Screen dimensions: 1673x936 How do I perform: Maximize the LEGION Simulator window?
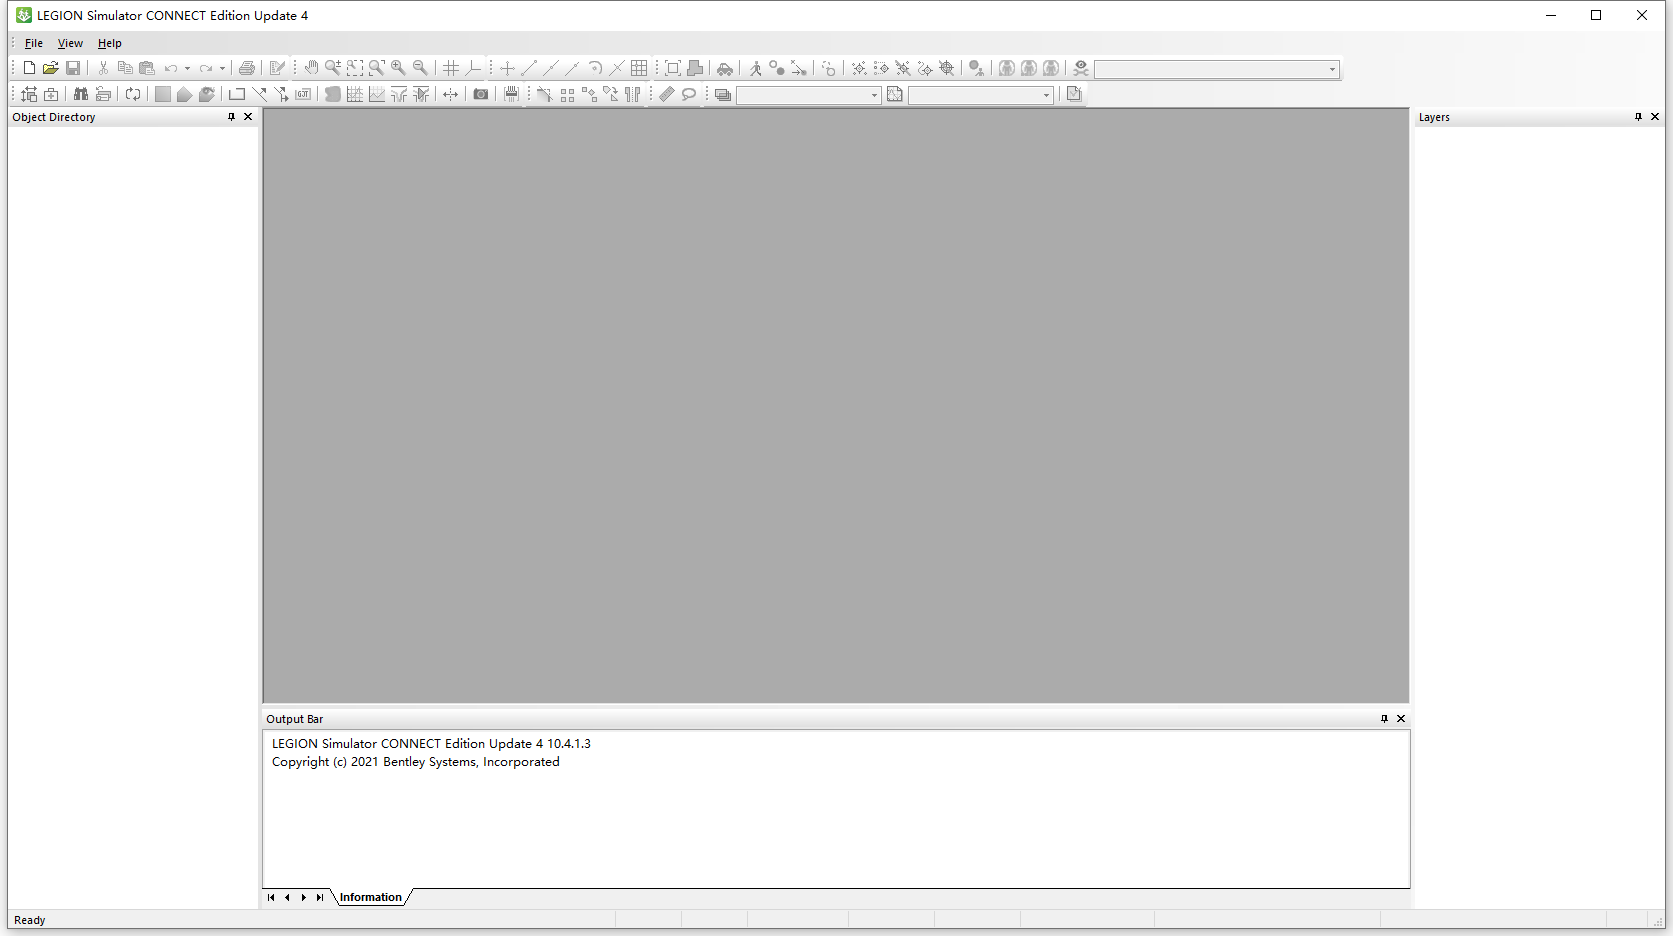pyautogui.click(x=1596, y=15)
